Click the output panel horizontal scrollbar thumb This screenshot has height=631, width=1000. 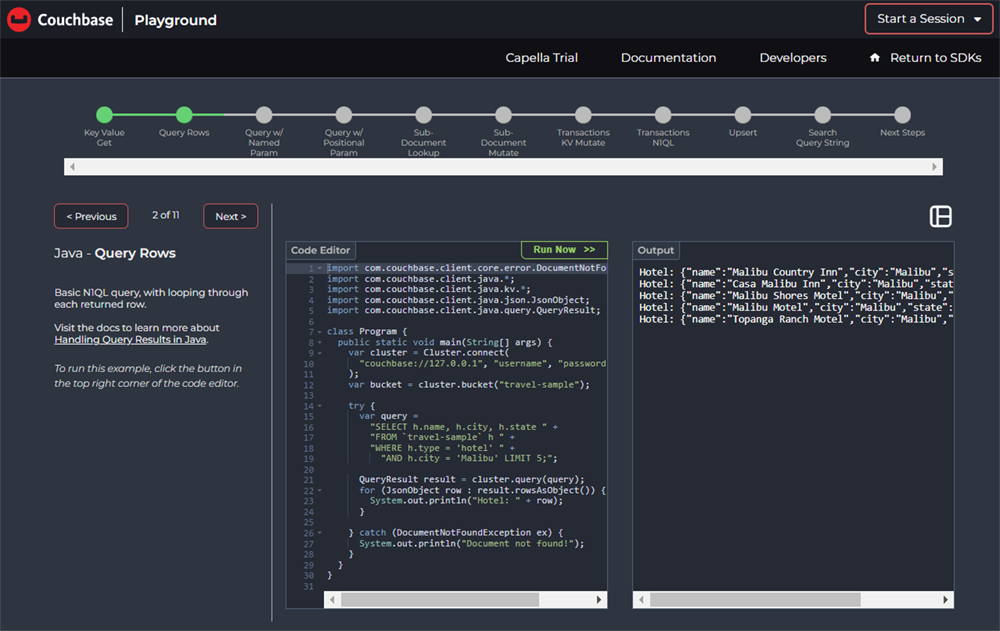(x=755, y=600)
